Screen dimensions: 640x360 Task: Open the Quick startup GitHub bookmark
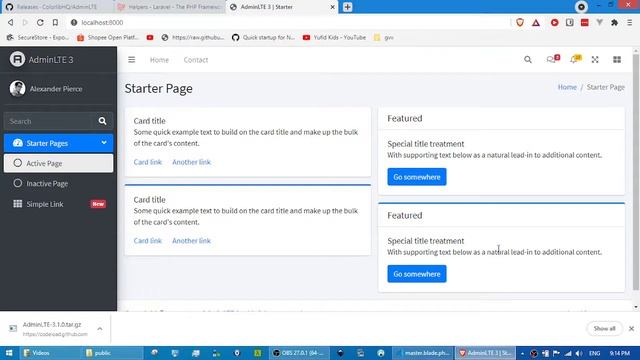pos(263,37)
